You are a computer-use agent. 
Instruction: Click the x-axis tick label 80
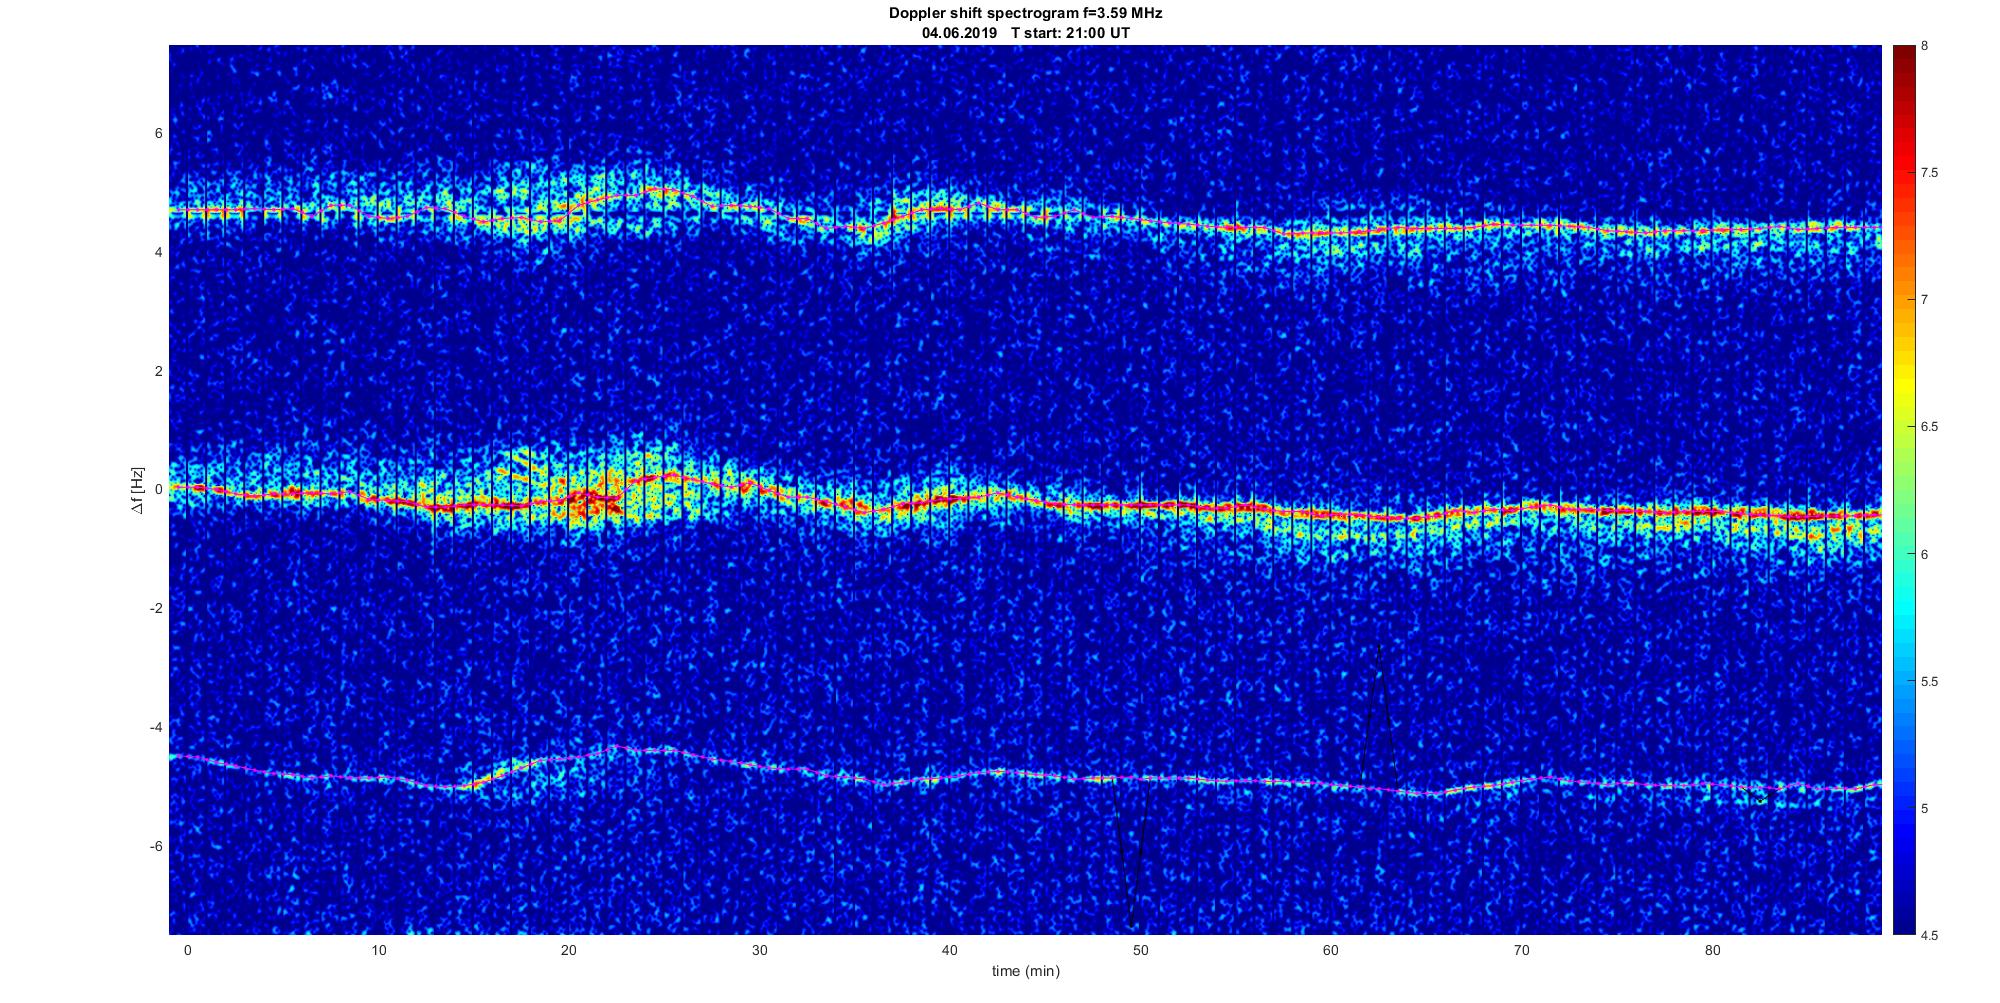click(1712, 950)
